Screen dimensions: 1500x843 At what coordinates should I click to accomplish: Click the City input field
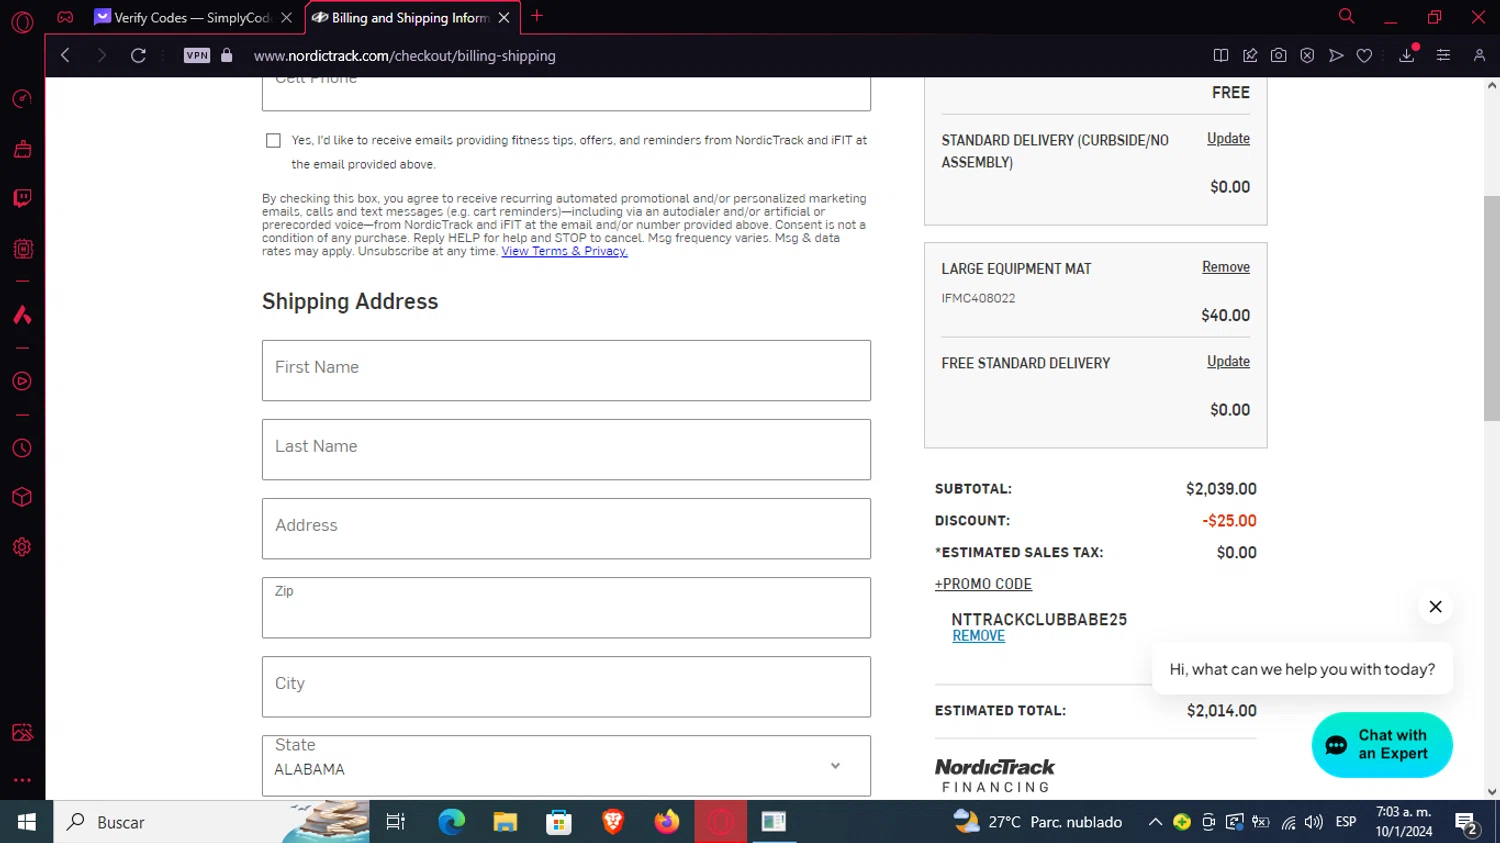pos(566,687)
